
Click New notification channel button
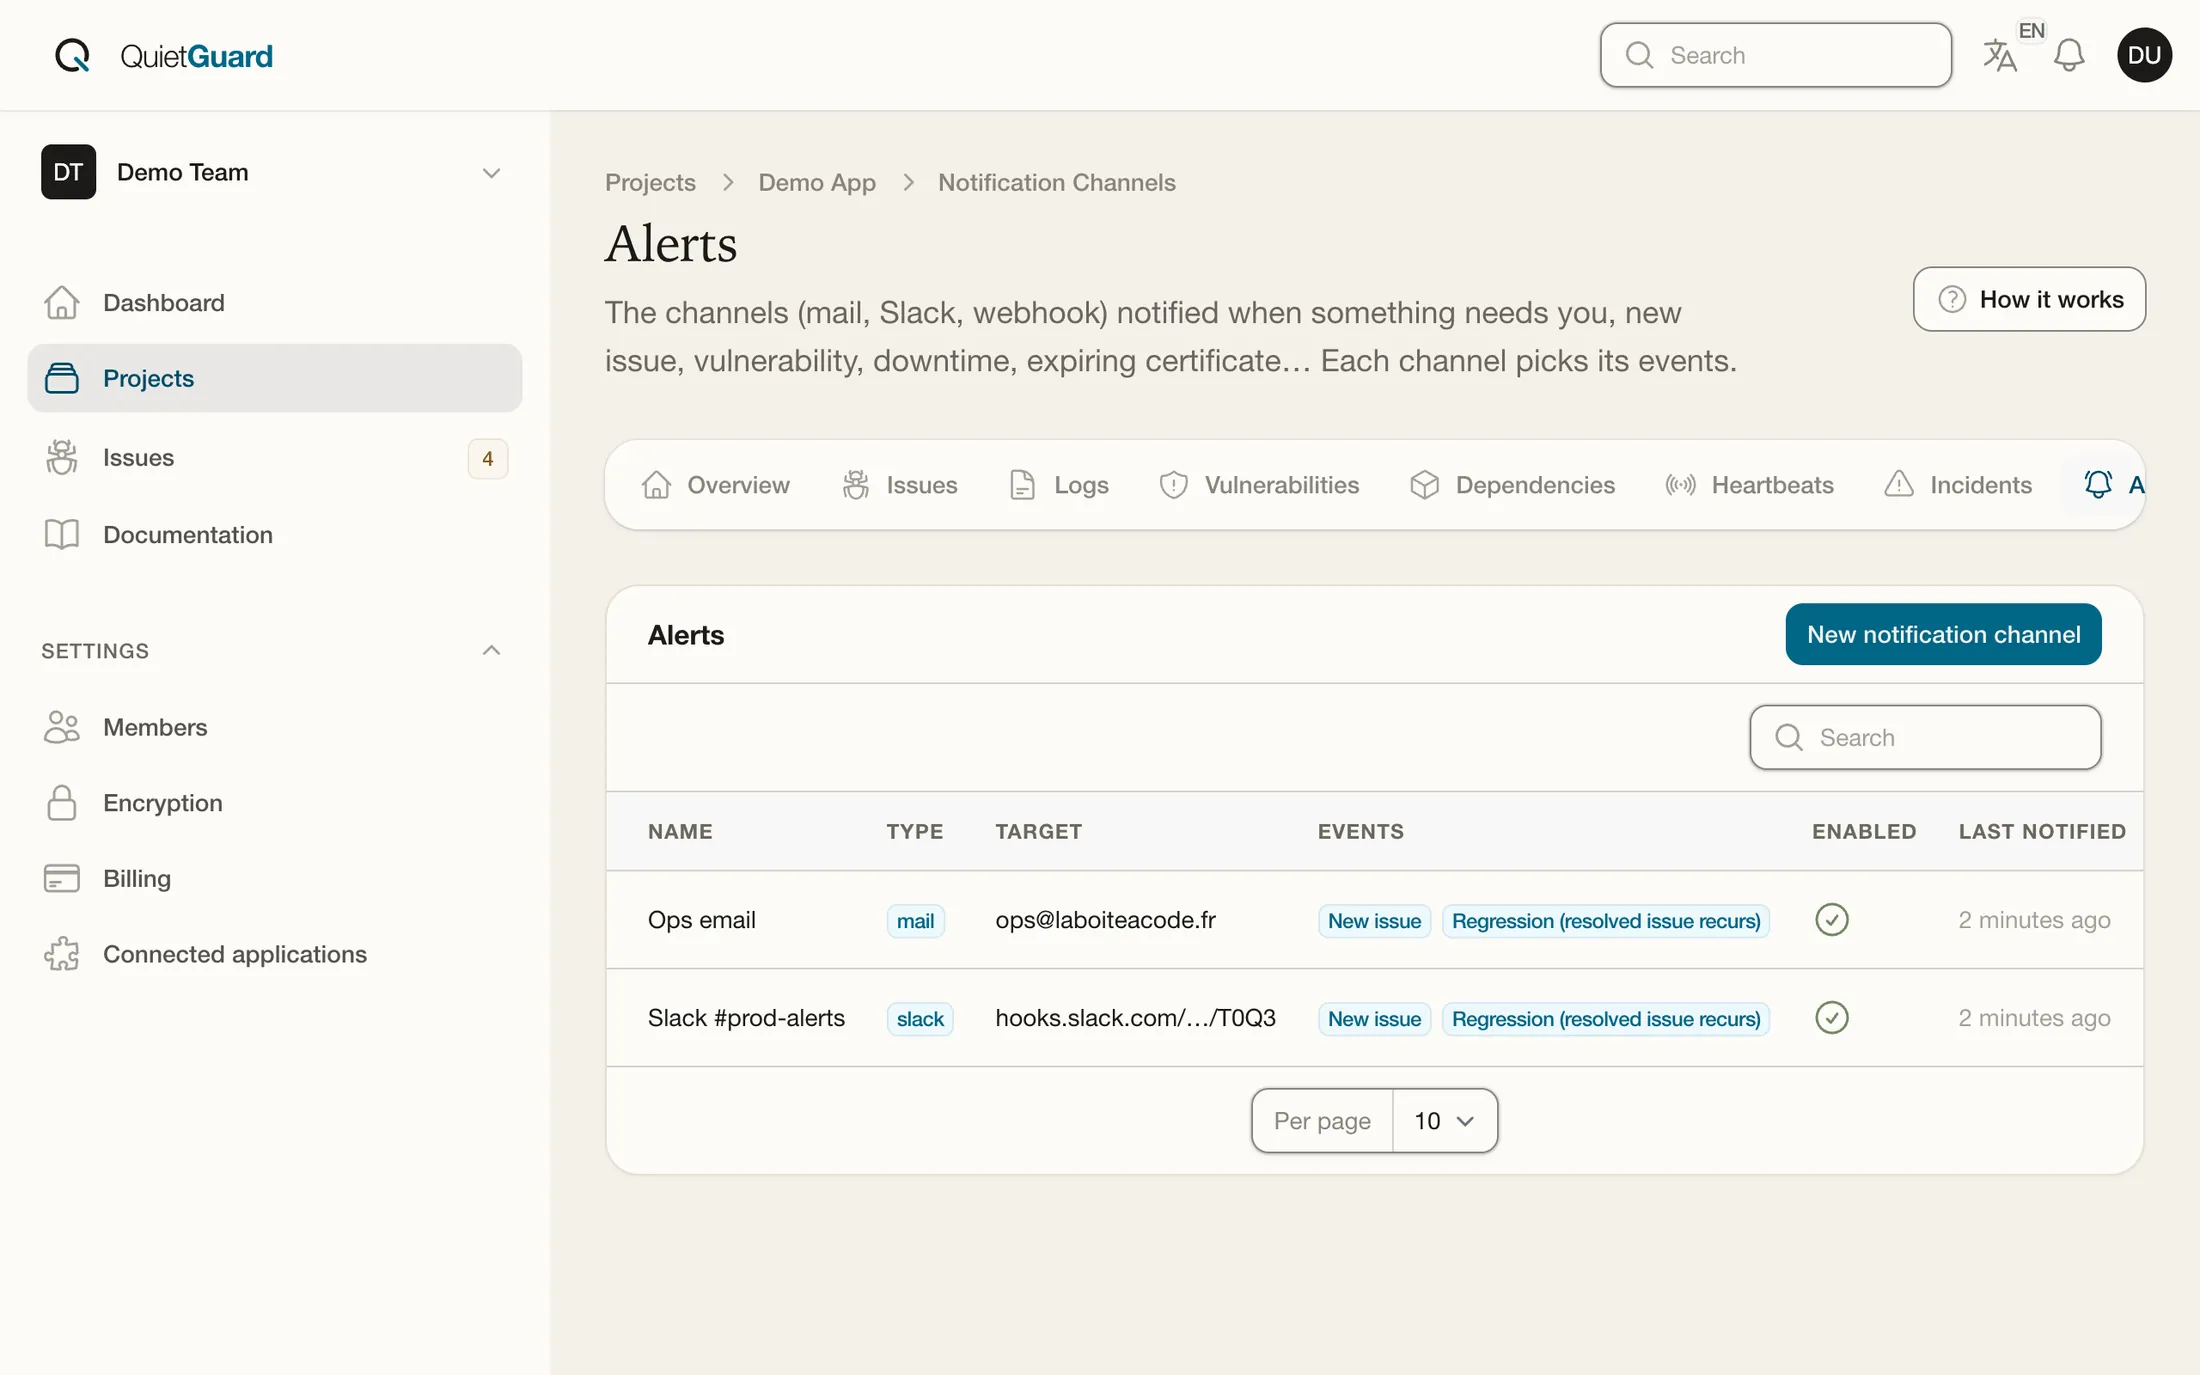click(1943, 634)
